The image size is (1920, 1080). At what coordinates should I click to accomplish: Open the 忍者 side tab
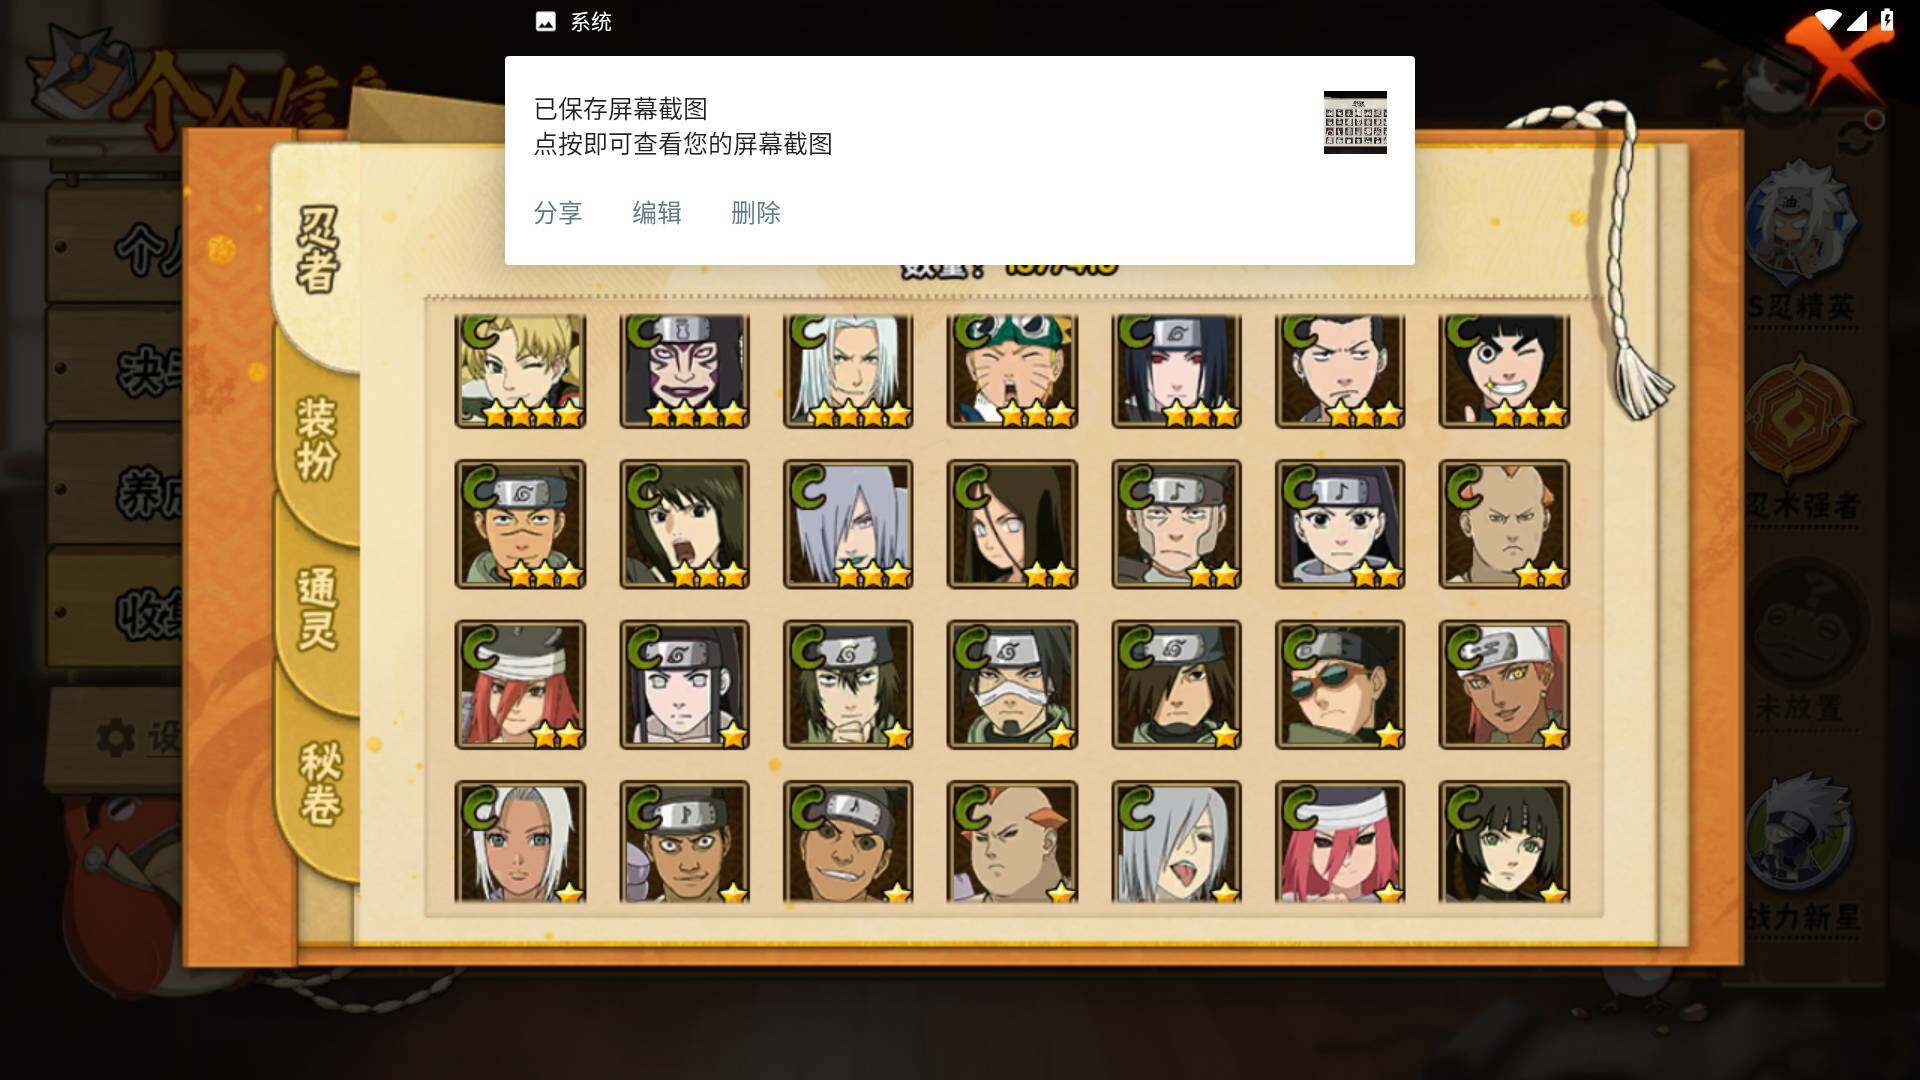pos(318,250)
